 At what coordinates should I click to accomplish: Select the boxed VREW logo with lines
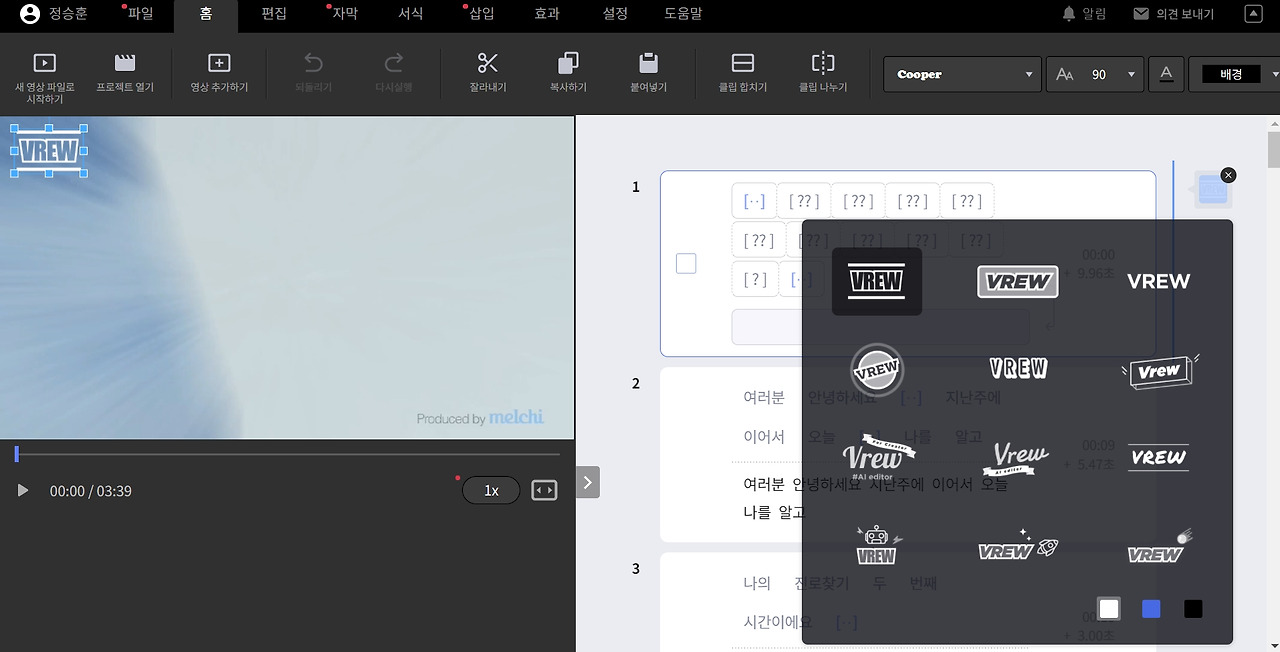point(877,281)
